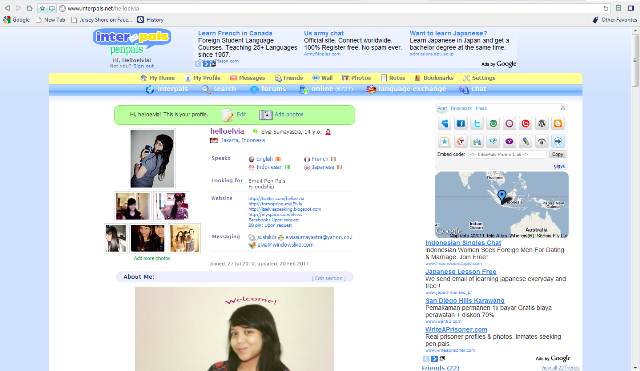
Task: Click the Edit section link for About Me
Action: coord(329,278)
